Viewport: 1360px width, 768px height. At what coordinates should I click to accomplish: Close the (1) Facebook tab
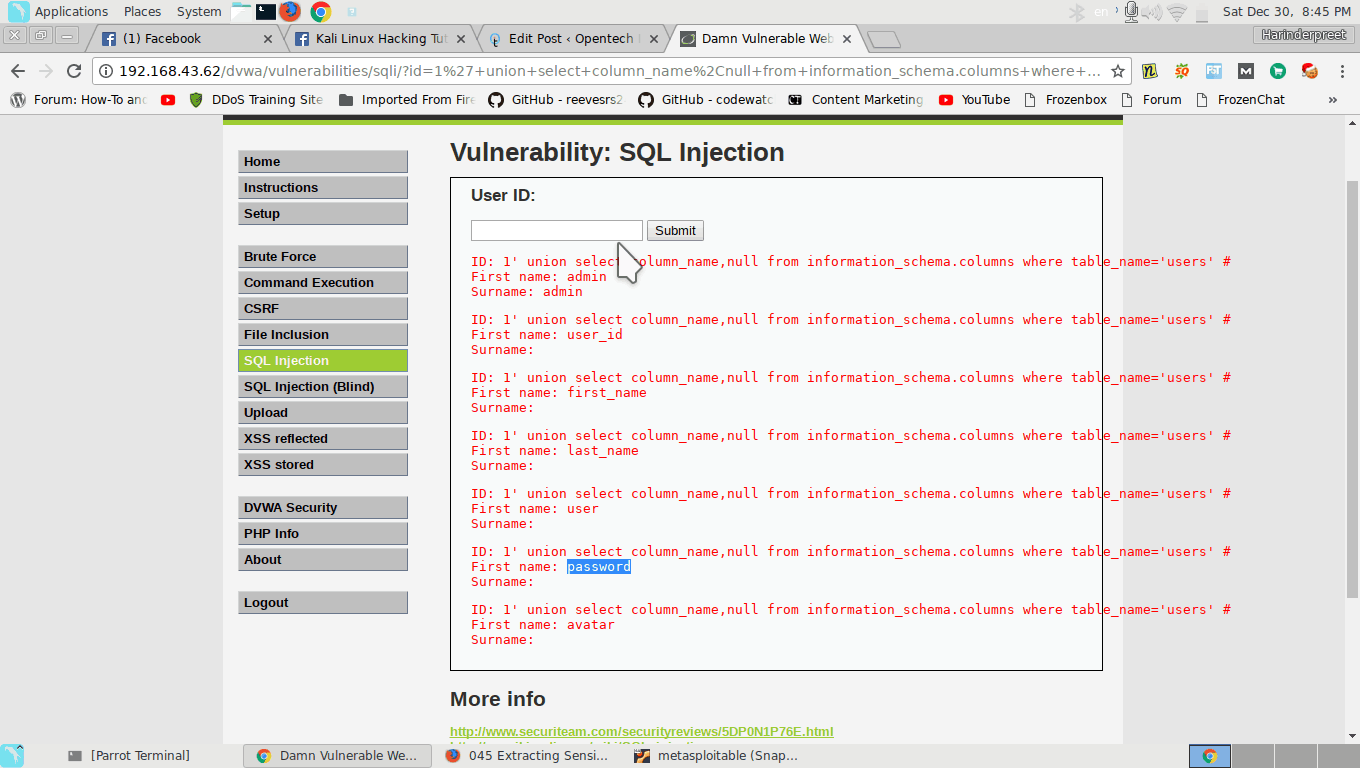click(268, 39)
